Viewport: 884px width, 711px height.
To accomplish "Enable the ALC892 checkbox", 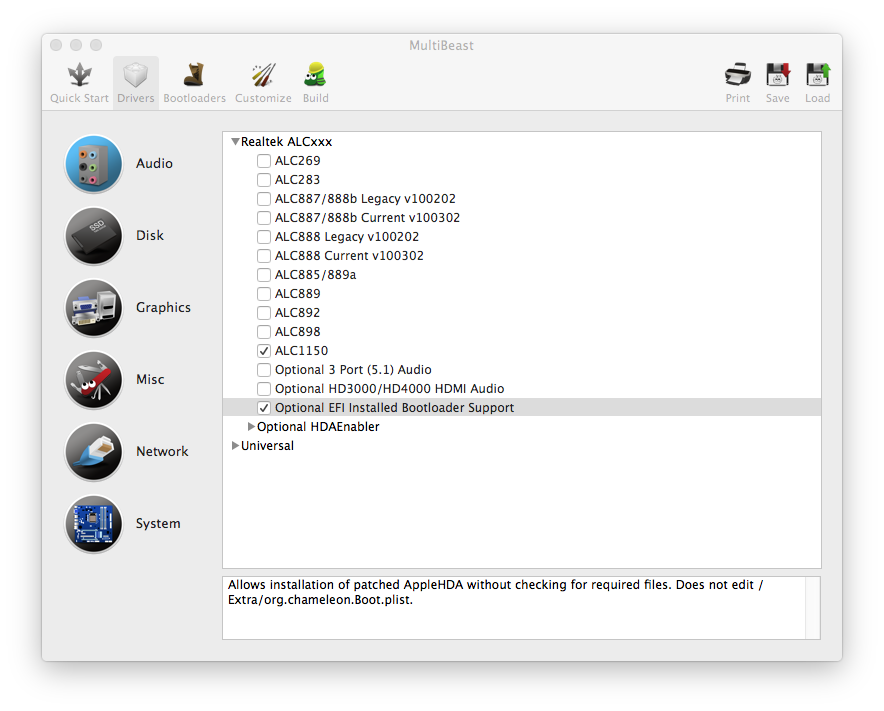I will (263, 313).
